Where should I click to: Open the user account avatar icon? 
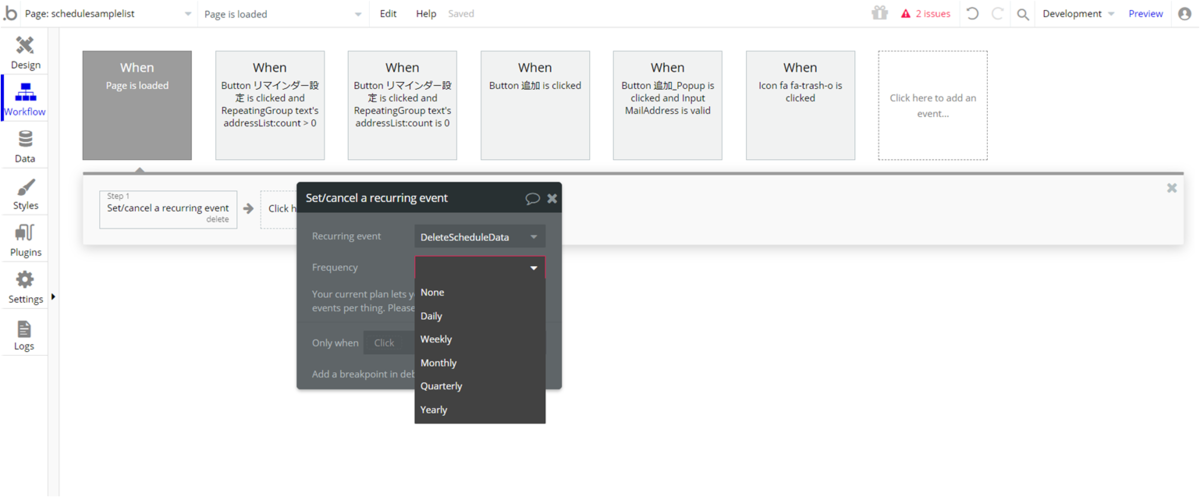coord(1185,14)
